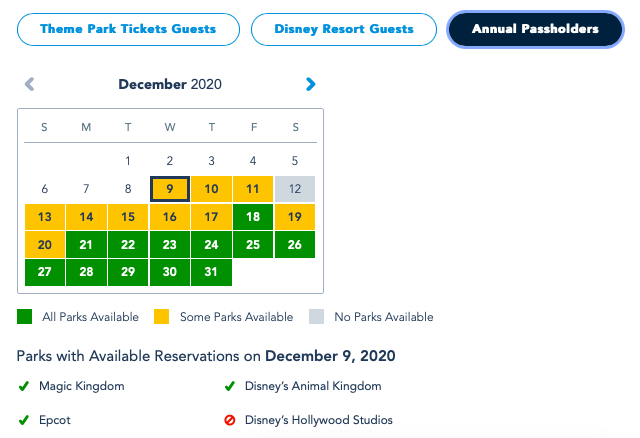Go to previous month with left arrow

click(29, 85)
